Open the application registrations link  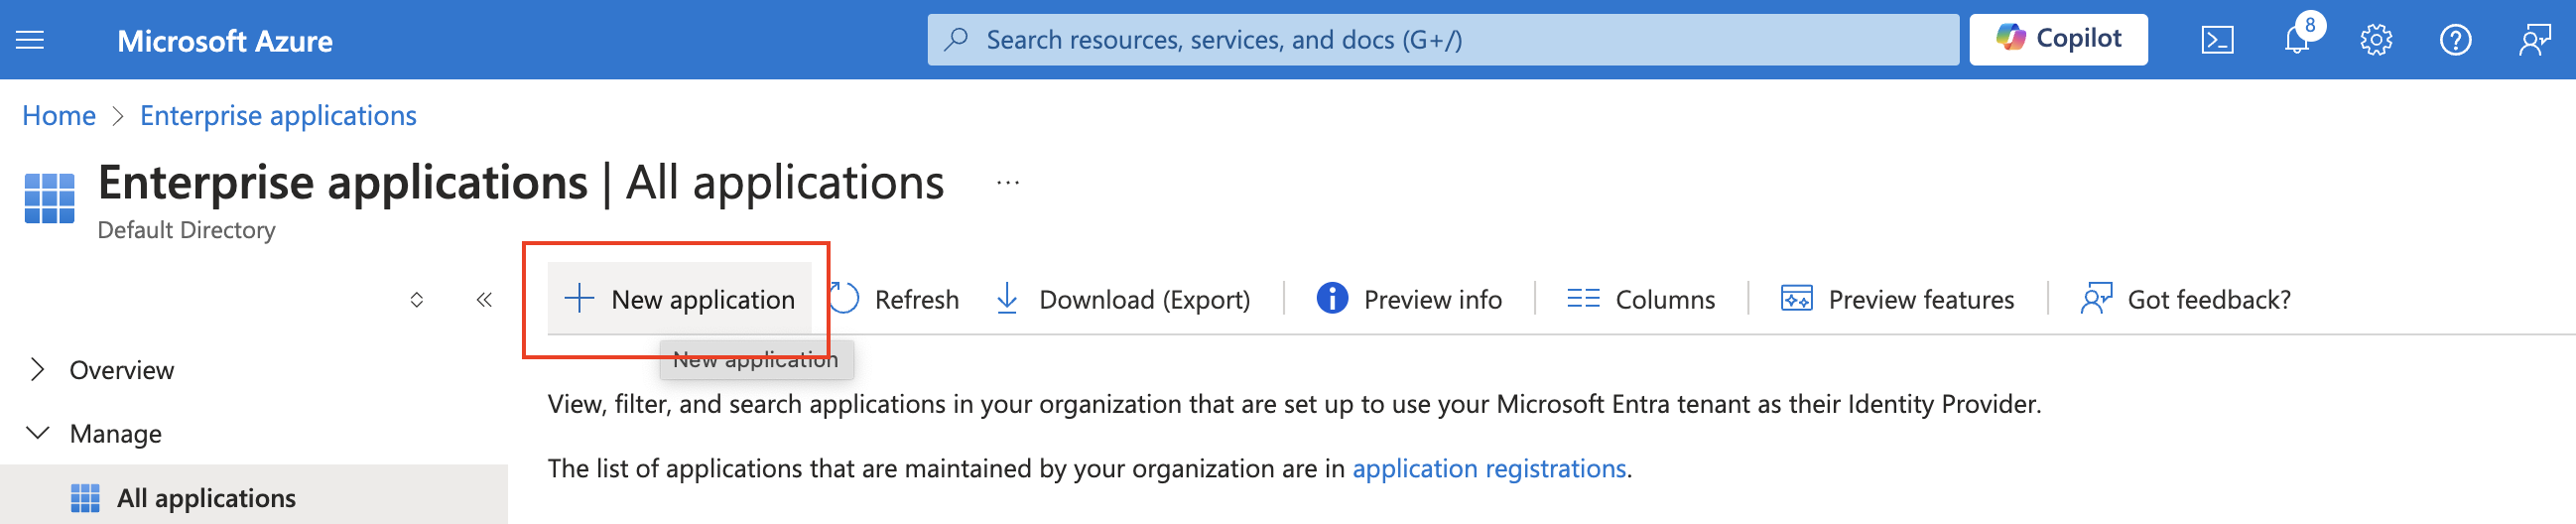point(1489,468)
